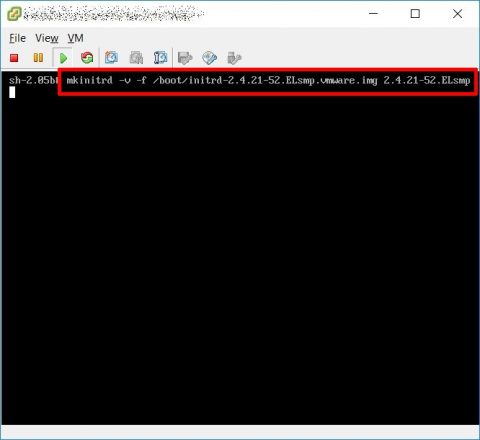Click the CD/DVD drive connect icon
Image resolution: width=480 pixels, height=440 pixels.
click(x=210, y=58)
